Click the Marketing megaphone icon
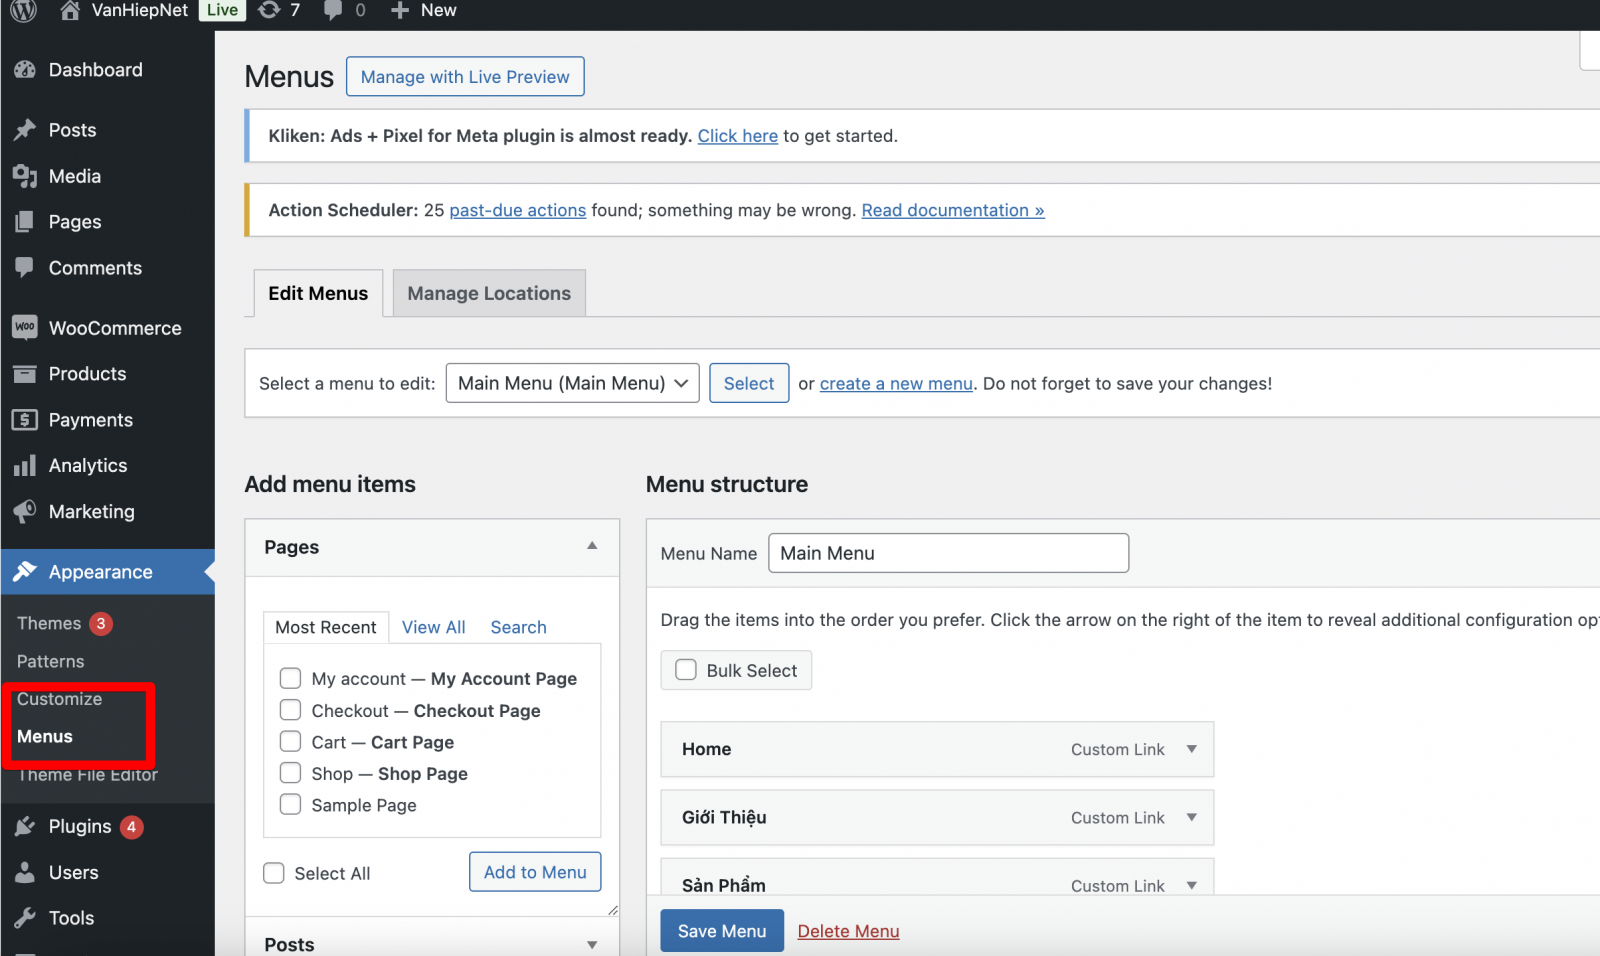 (x=25, y=511)
